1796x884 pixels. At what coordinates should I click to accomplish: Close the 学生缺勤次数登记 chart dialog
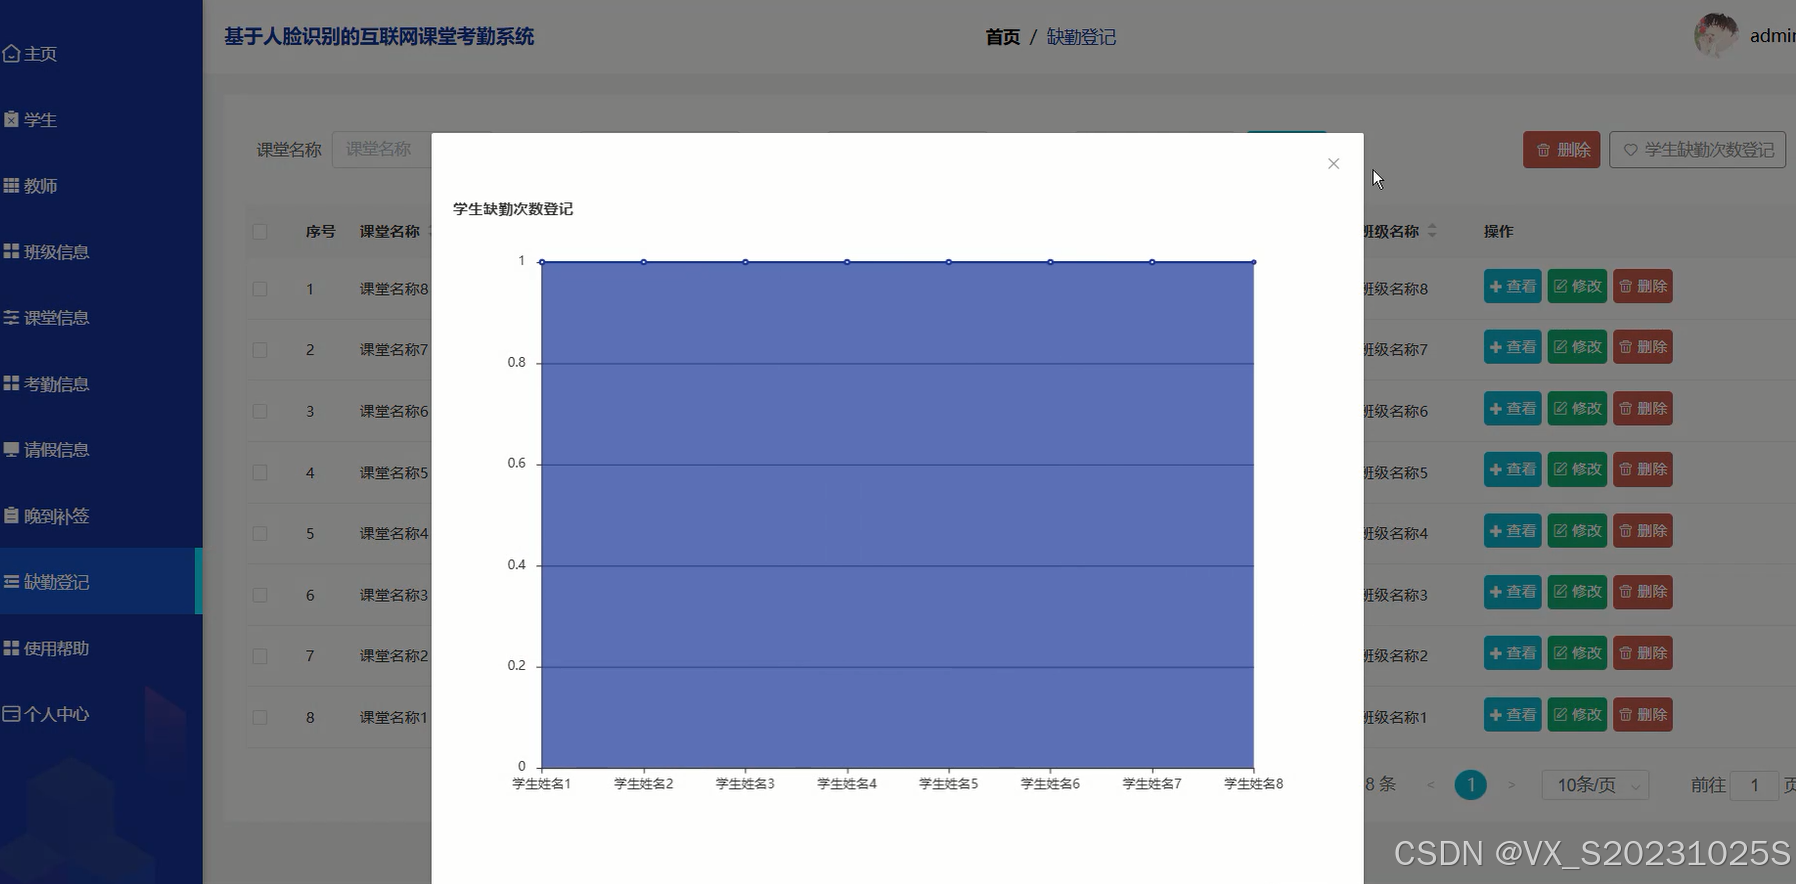tap(1333, 164)
